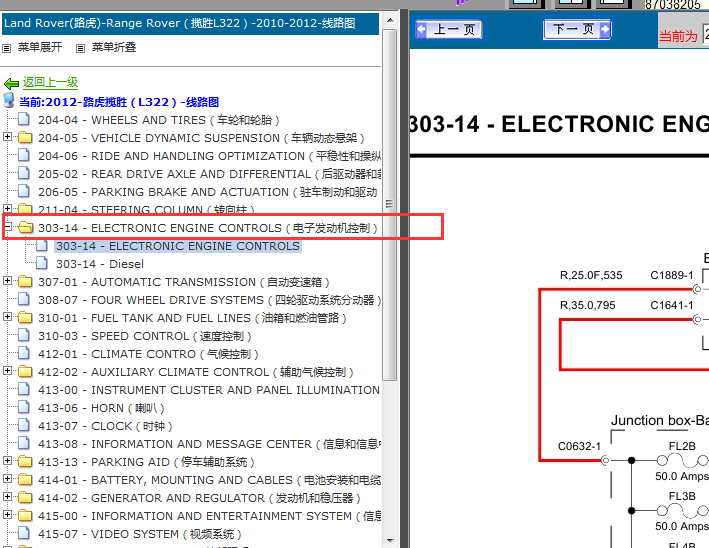Click page icon of 206-05 Parking Brake
This screenshot has width=709, height=548.
24,192
